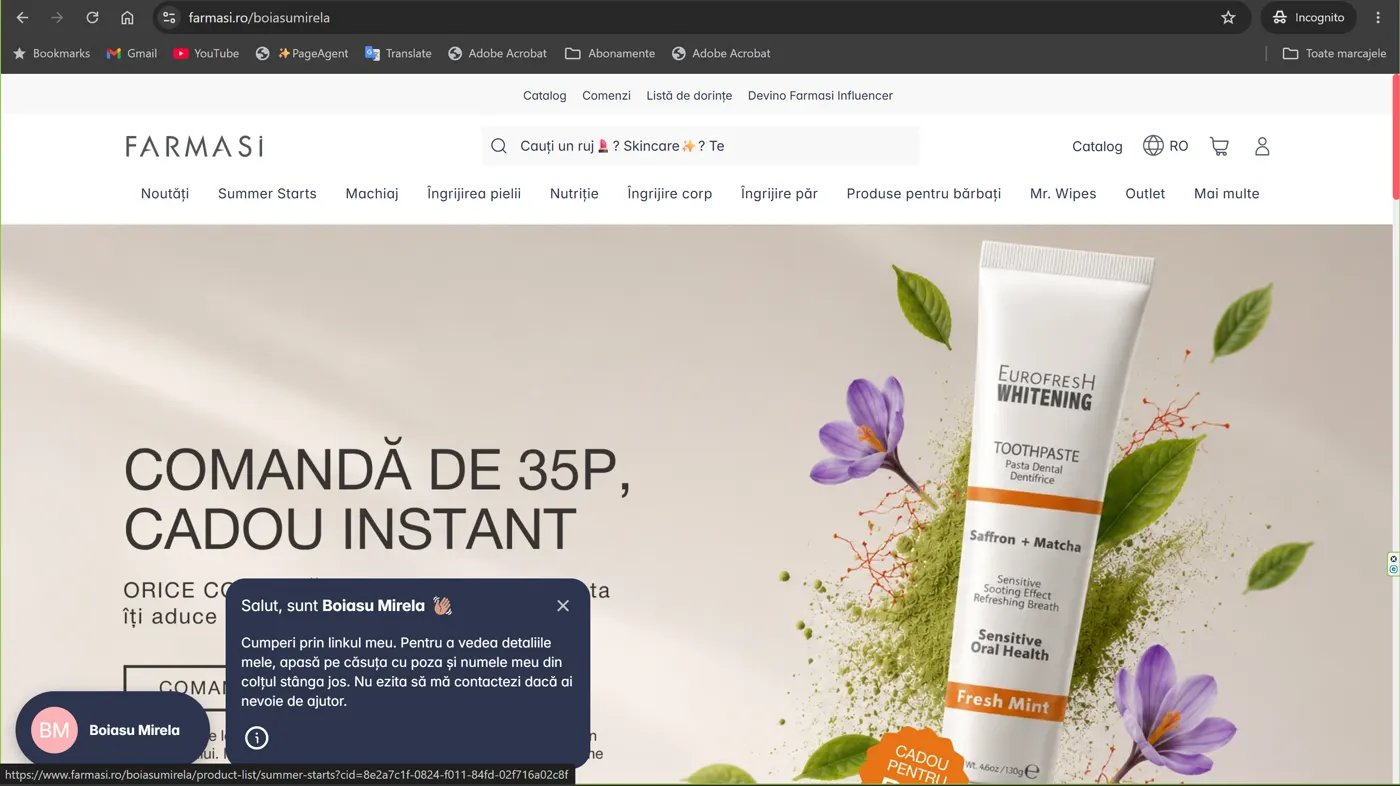
Task: Expand the Toate marcajele folder
Action: [1334, 53]
